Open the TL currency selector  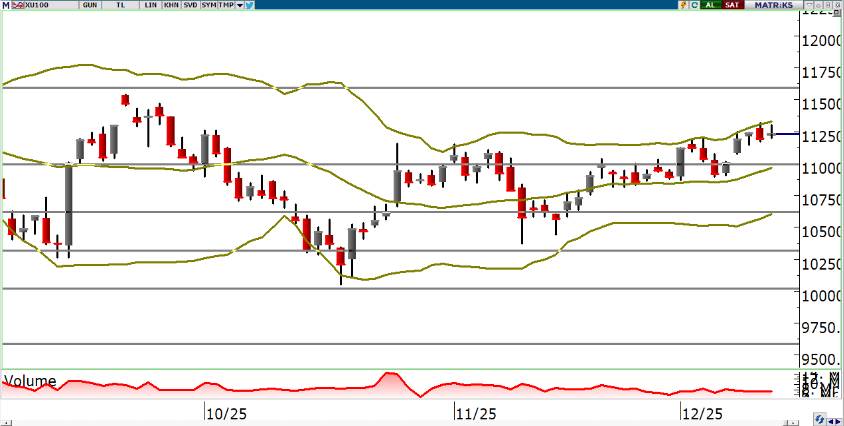pyautogui.click(x=121, y=5)
